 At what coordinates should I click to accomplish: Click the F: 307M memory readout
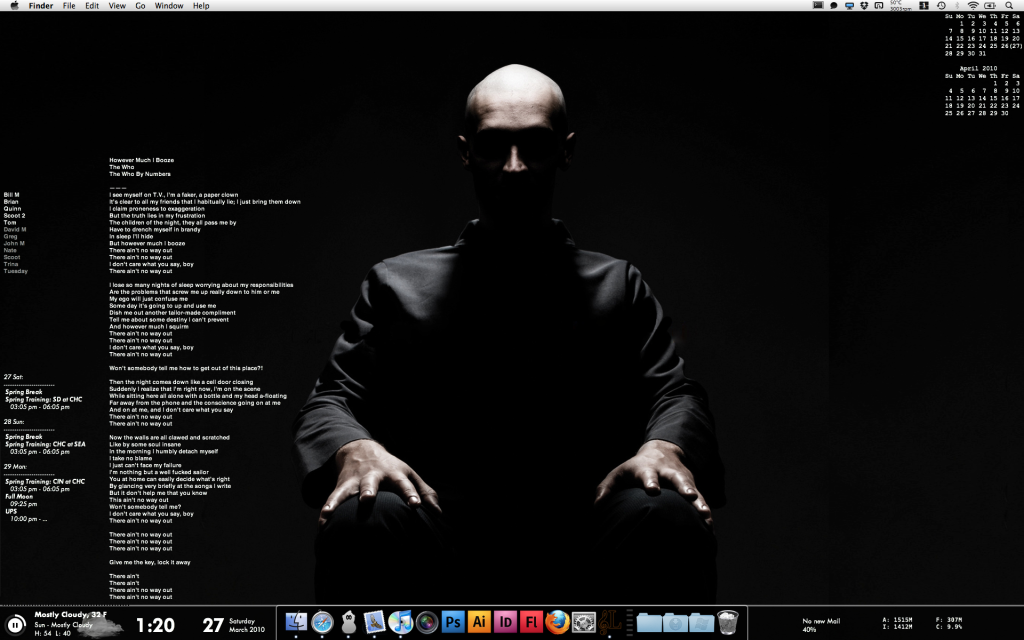(x=949, y=620)
